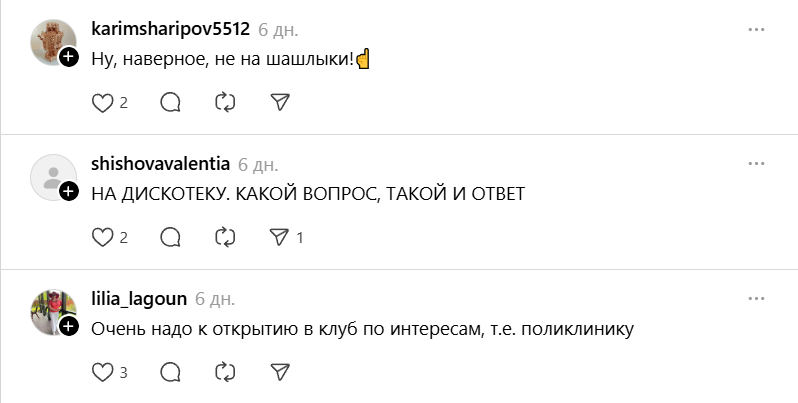The height and width of the screenshot is (403, 798).
Task: Share karimsharipov5512's comment via send icon
Action: [280, 102]
